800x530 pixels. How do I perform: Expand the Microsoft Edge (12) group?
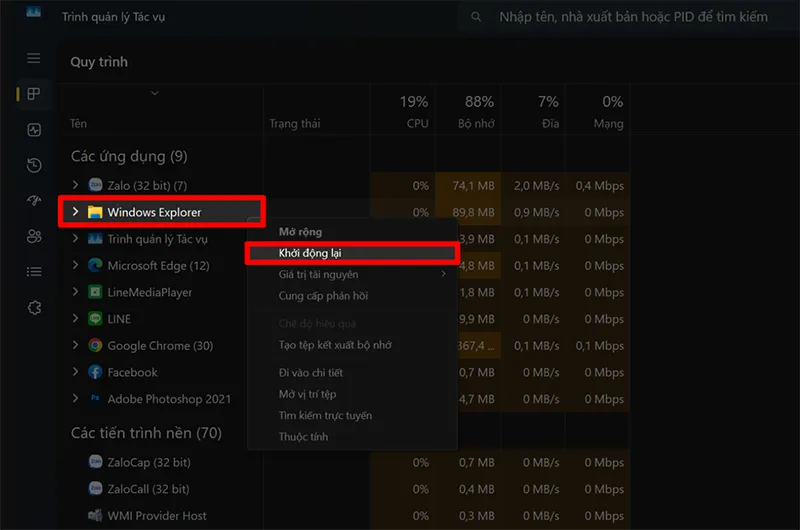[76, 265]
